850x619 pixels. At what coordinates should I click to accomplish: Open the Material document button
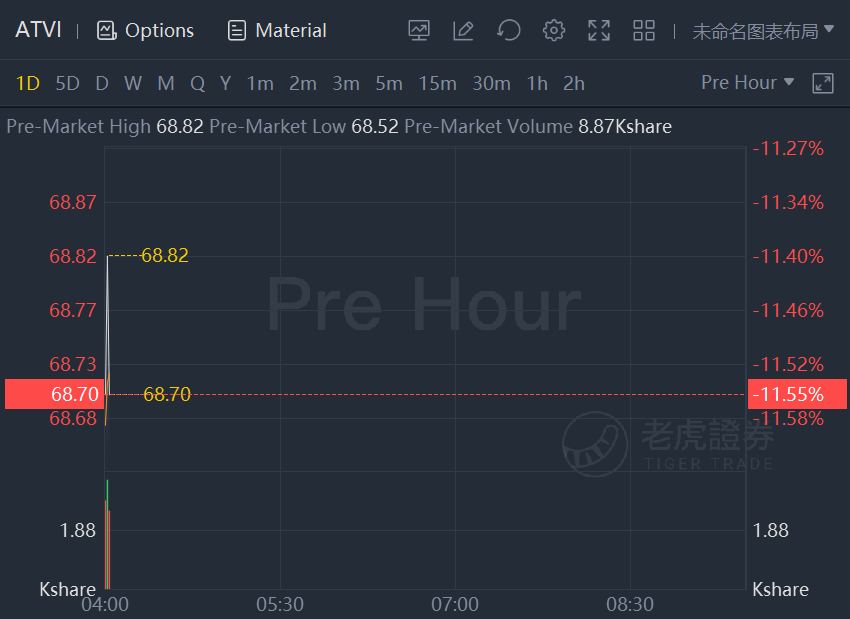coord(277,30)
